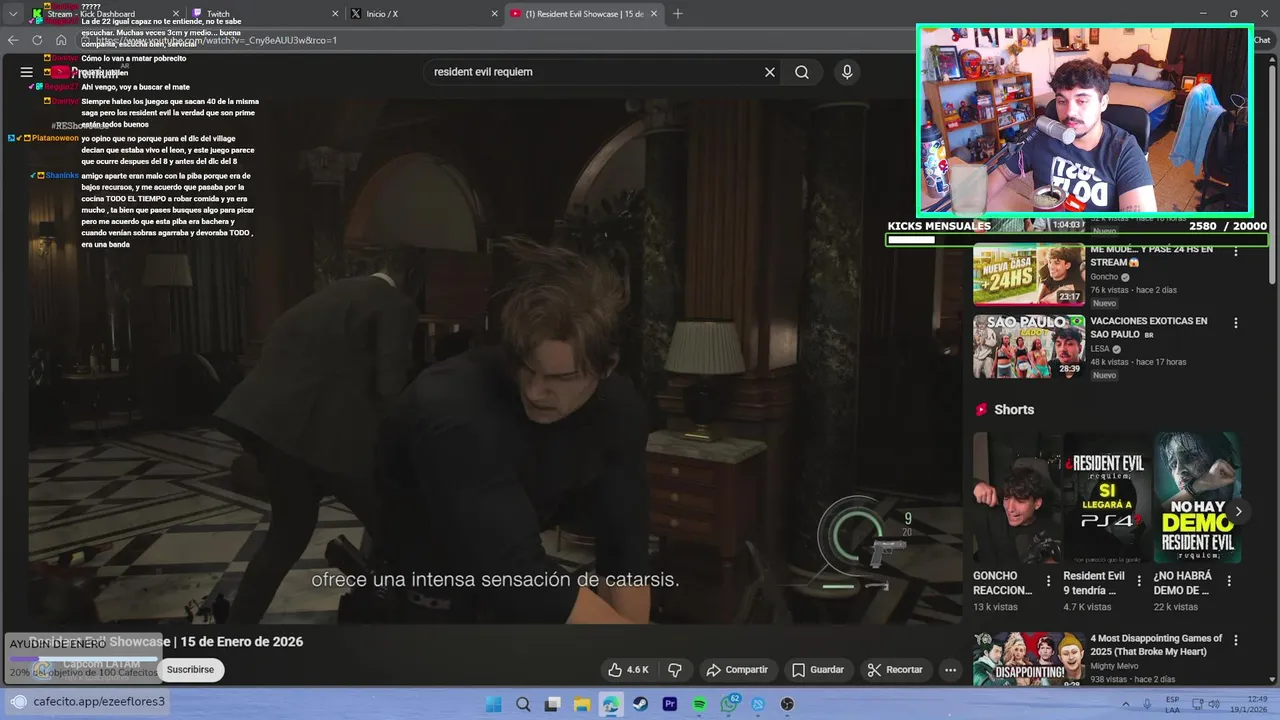
Task: Focus the search field 'resident evil requiem'
Action: [594, 72]
